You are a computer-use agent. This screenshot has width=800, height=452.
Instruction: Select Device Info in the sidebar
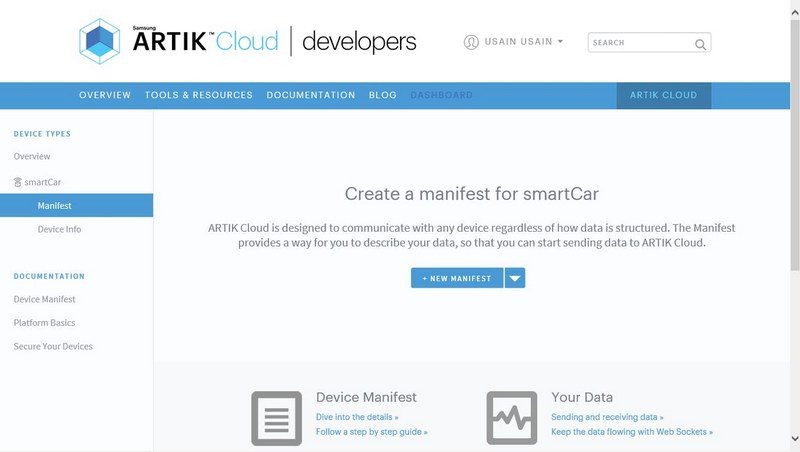tap(59, 230)
